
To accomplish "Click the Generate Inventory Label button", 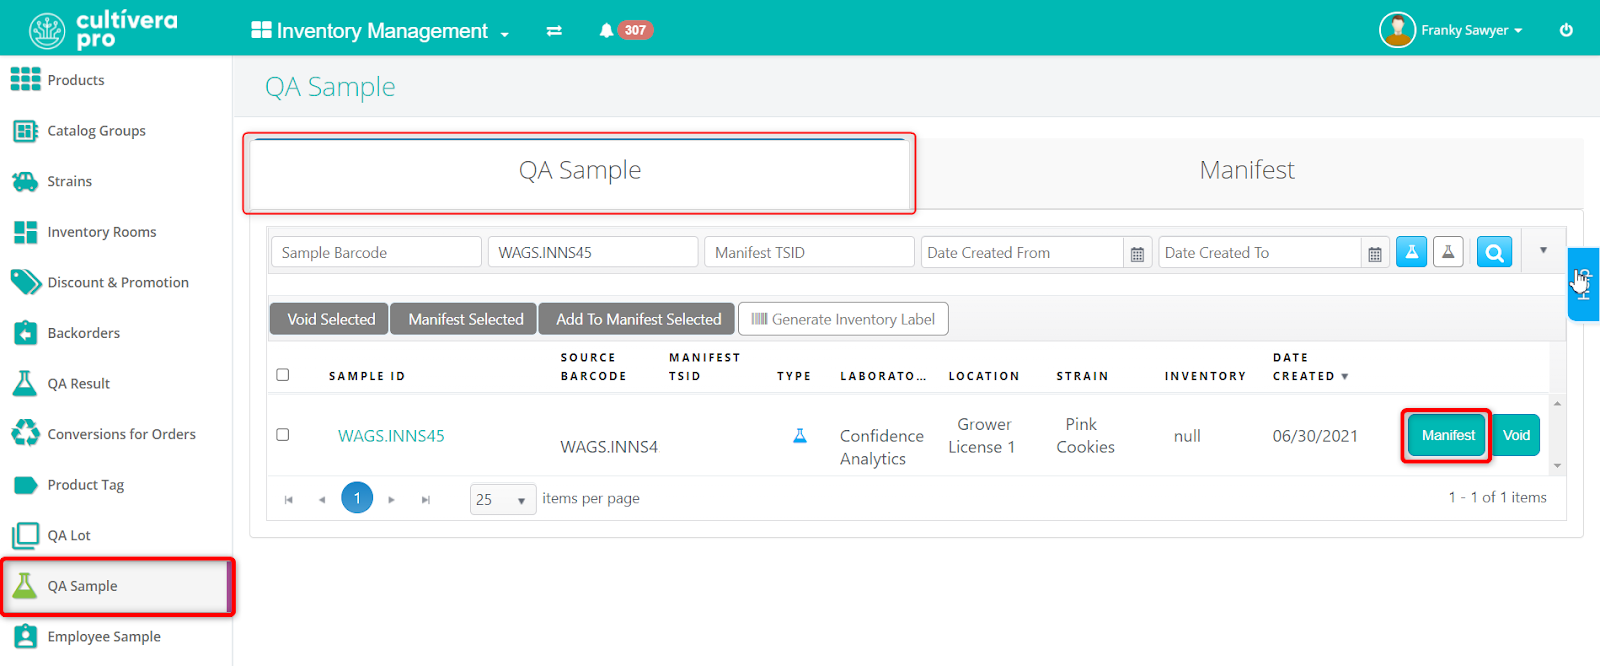I will tap(843, 319).
